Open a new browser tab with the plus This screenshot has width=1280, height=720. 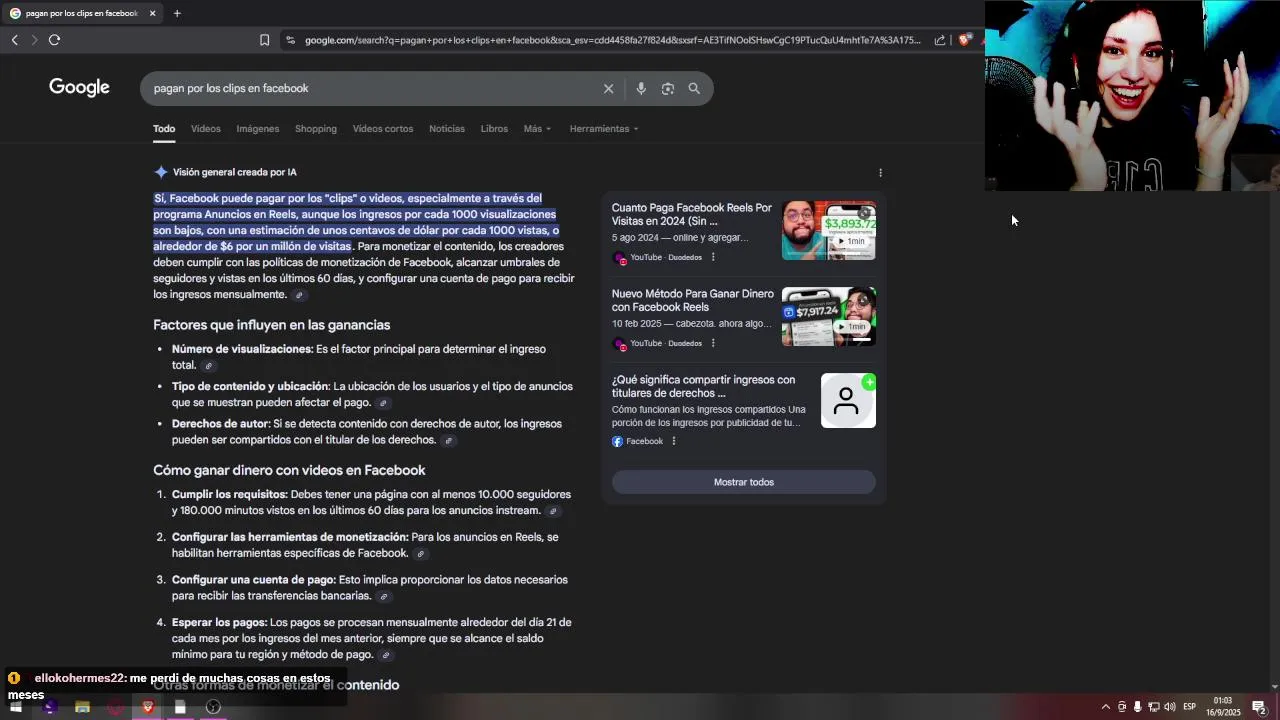point(177,13)
